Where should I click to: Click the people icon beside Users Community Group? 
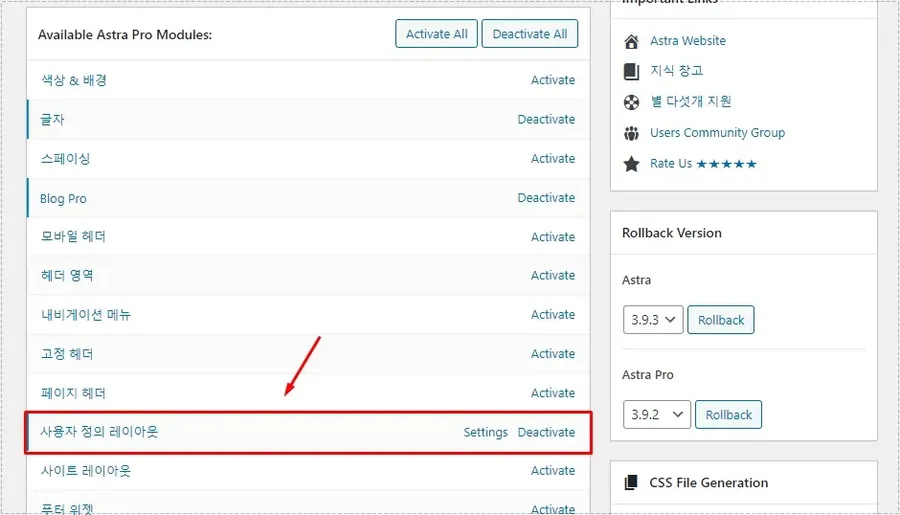pos(631,133)
